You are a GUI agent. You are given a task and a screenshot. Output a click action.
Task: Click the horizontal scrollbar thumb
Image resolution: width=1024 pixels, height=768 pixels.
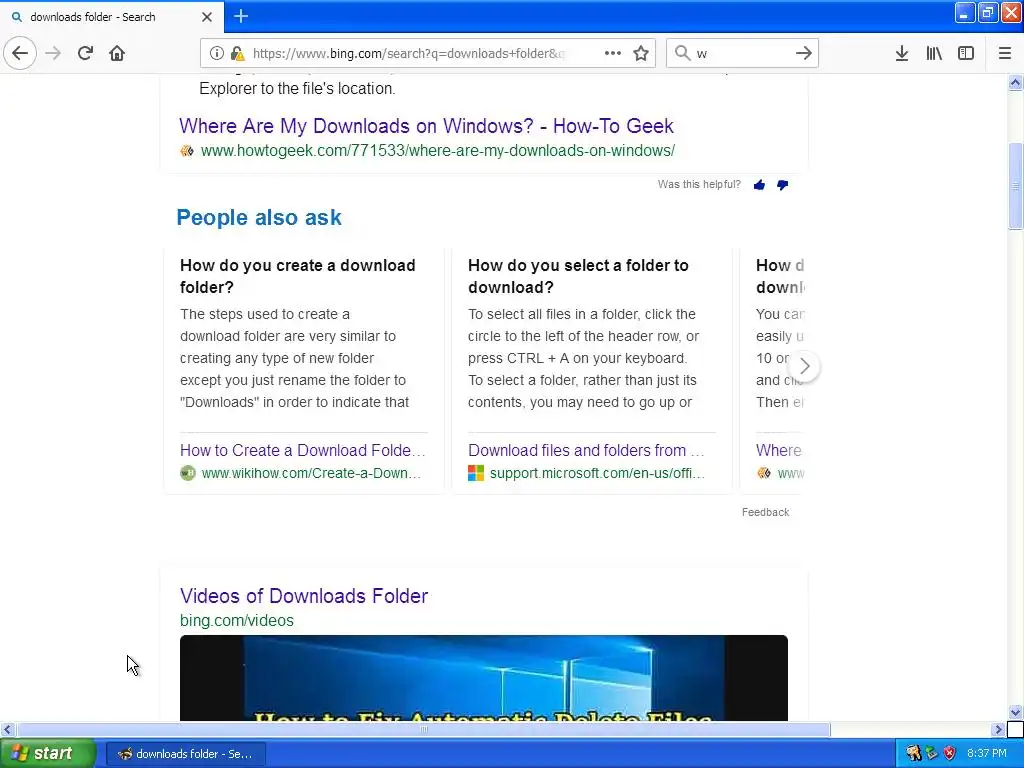[424, 729]
